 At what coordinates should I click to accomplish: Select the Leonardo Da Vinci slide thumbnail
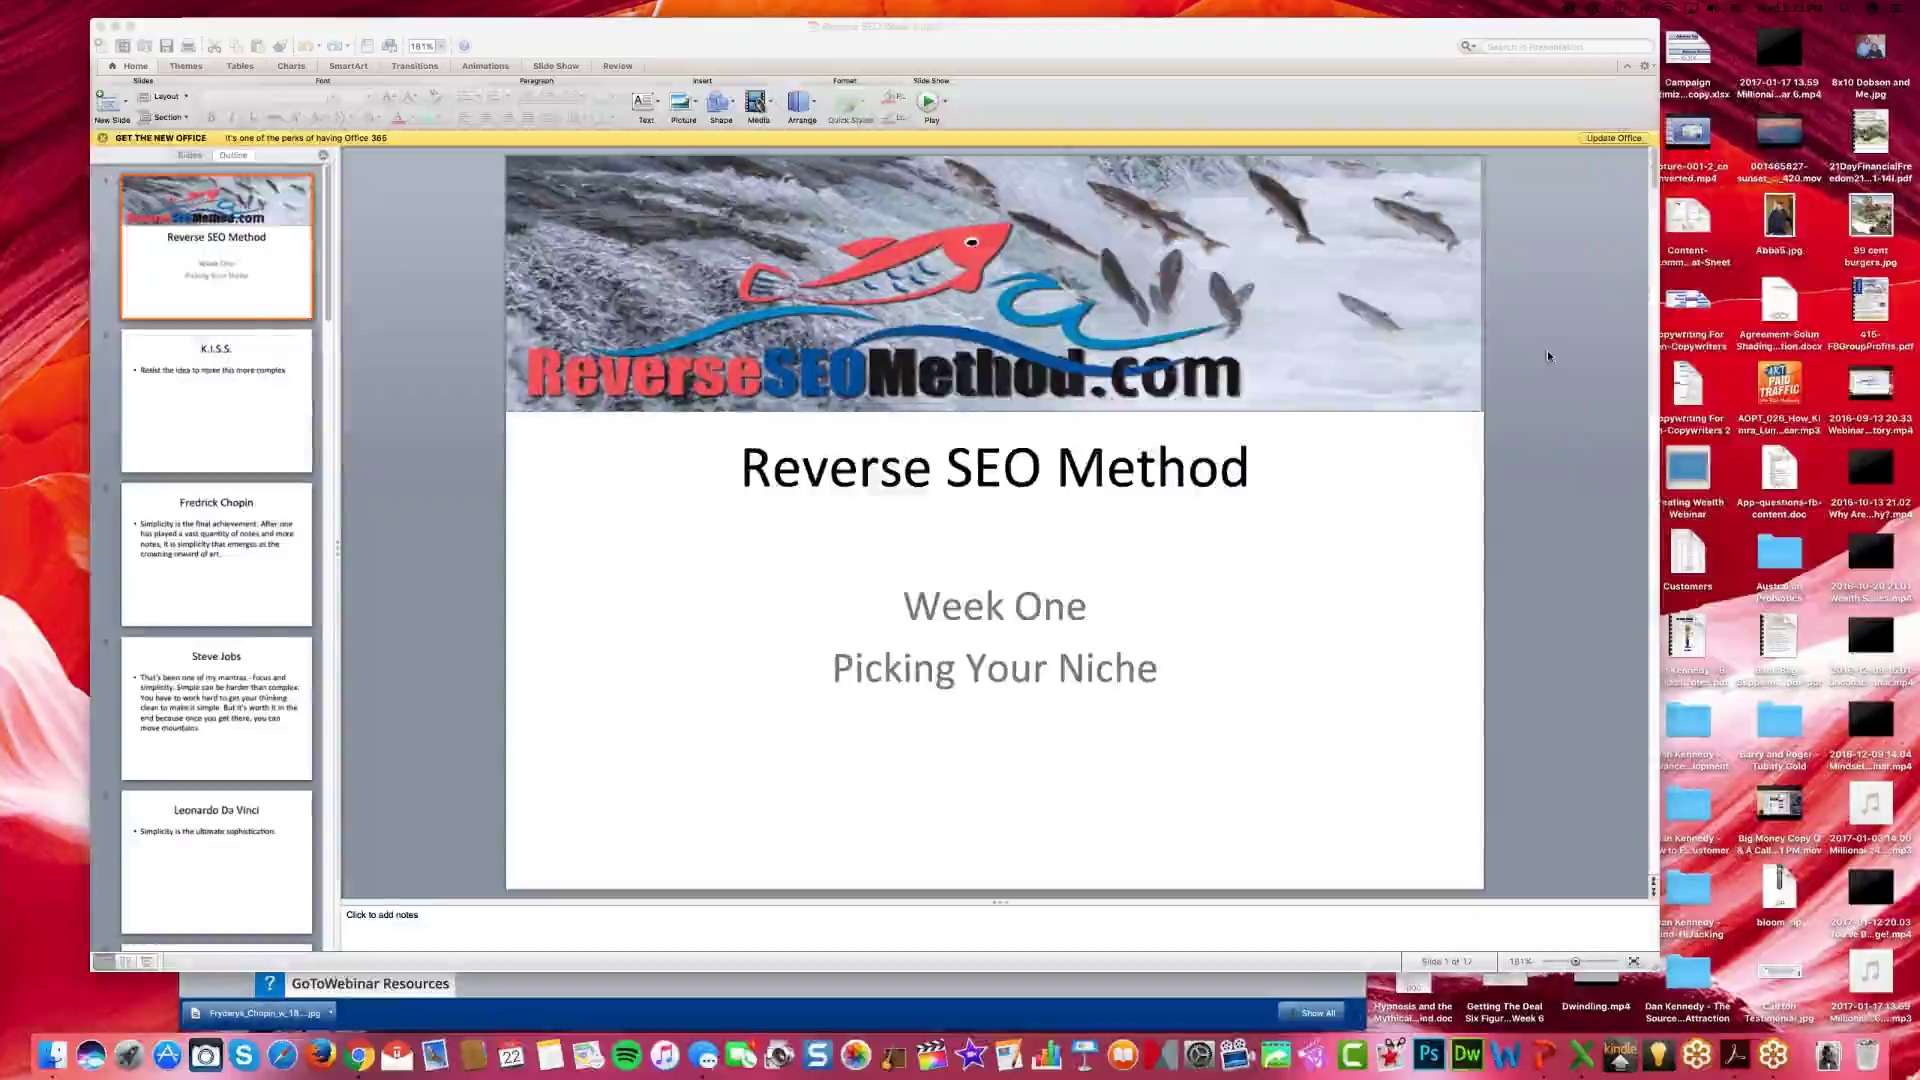tap(217, 862)
